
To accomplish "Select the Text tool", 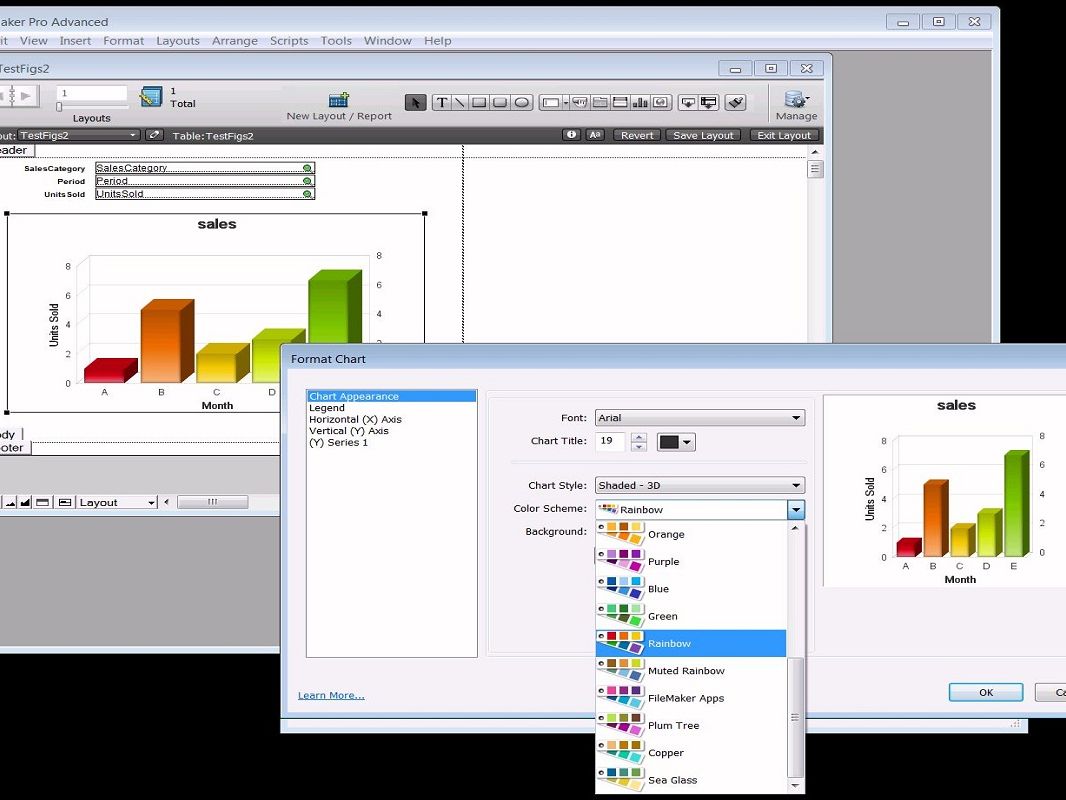I will [x=442, y=103].
